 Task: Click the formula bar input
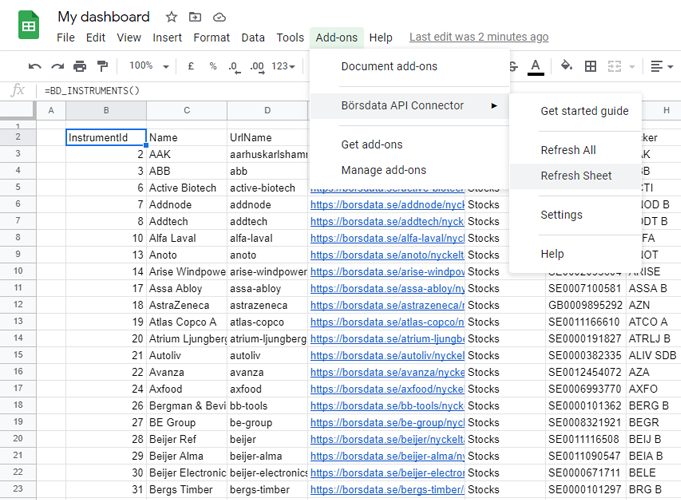(x=174, y=91)
